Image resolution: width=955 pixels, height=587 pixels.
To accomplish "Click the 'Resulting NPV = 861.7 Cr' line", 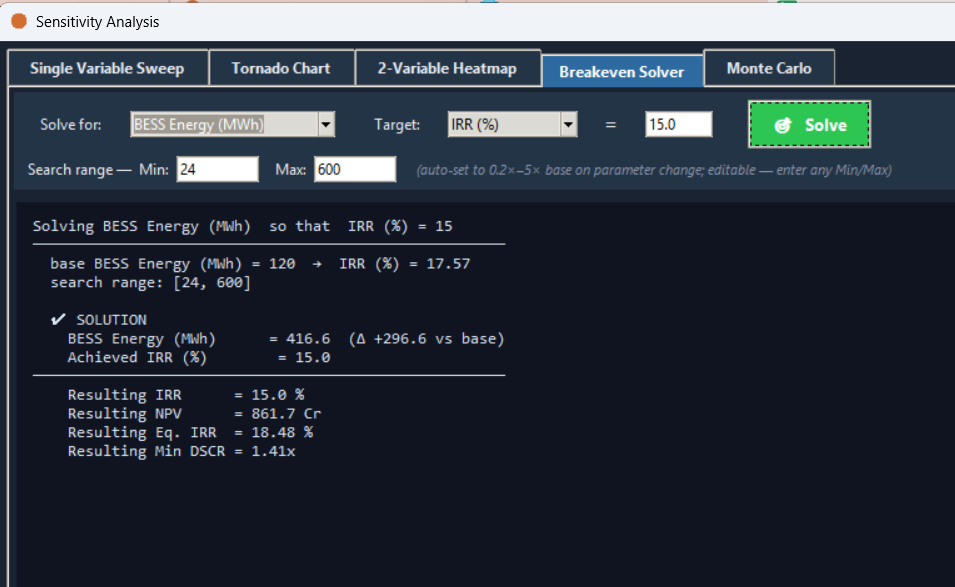I will [x=194, y=413].
